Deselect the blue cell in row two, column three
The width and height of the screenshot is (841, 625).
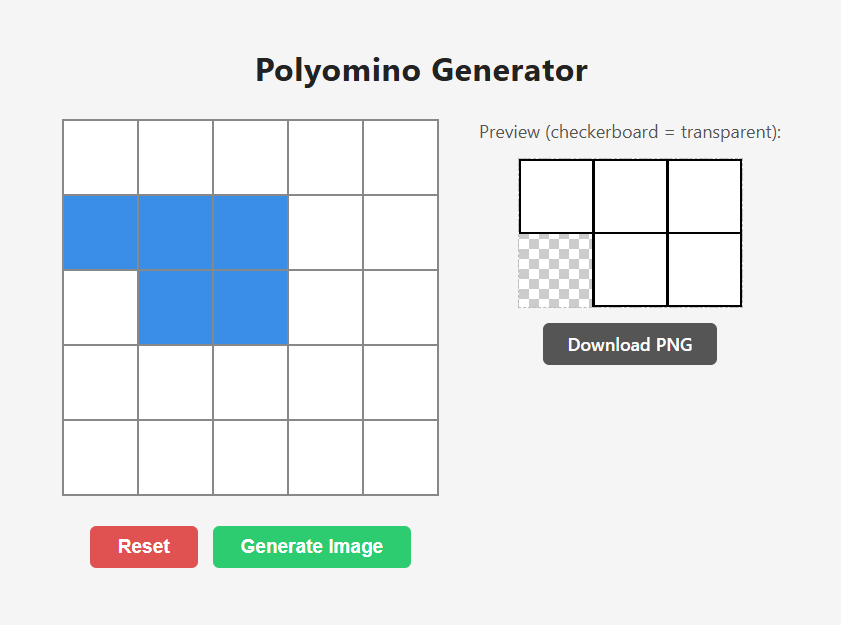pos(250,233)
